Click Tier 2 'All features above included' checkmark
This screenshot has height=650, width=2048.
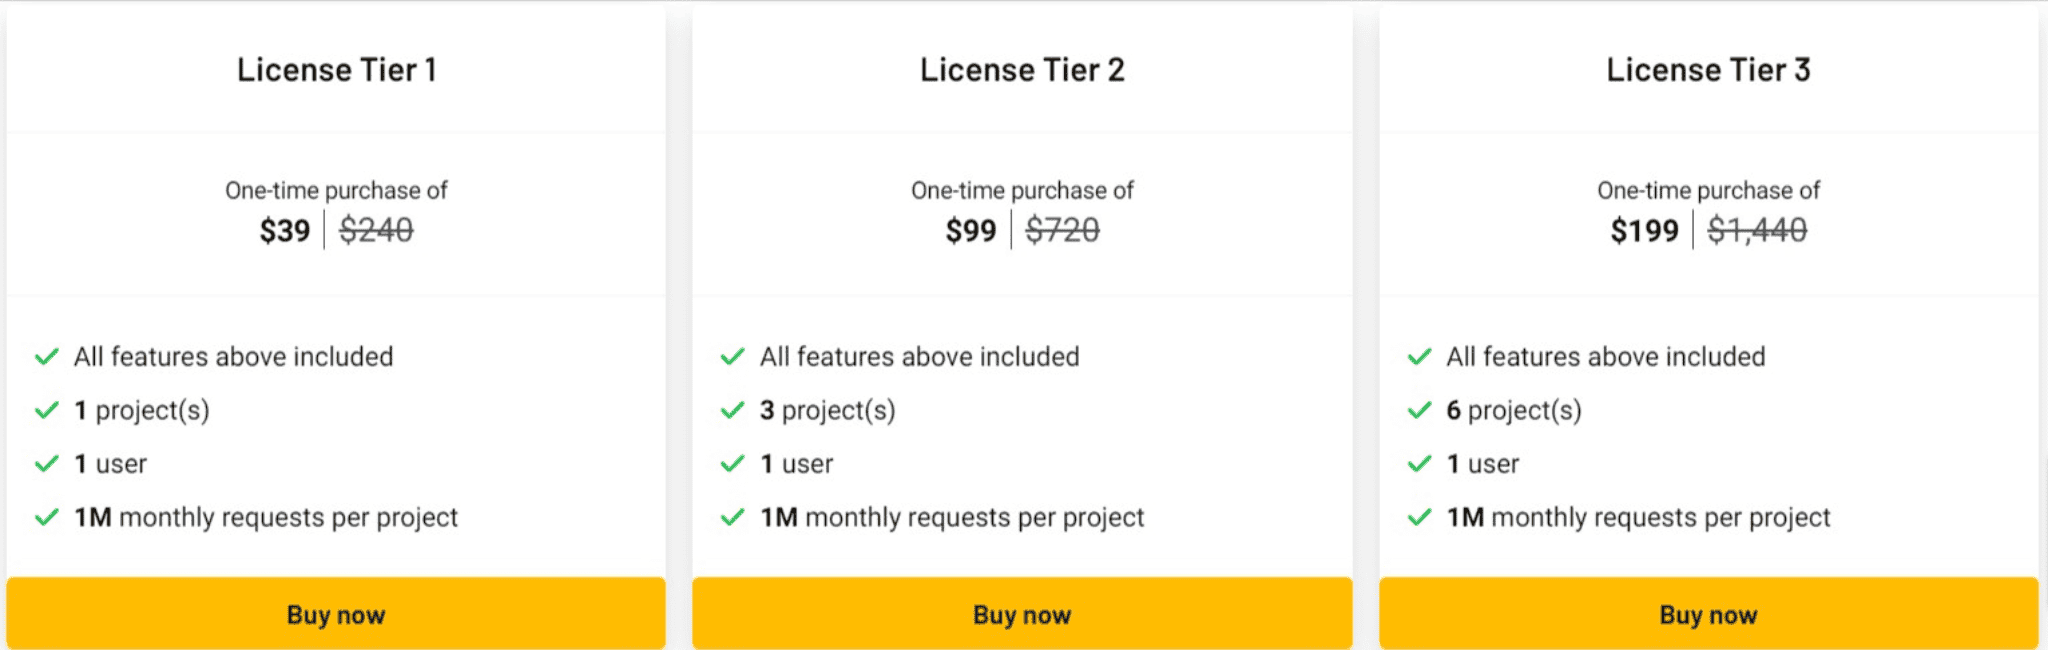733,356
